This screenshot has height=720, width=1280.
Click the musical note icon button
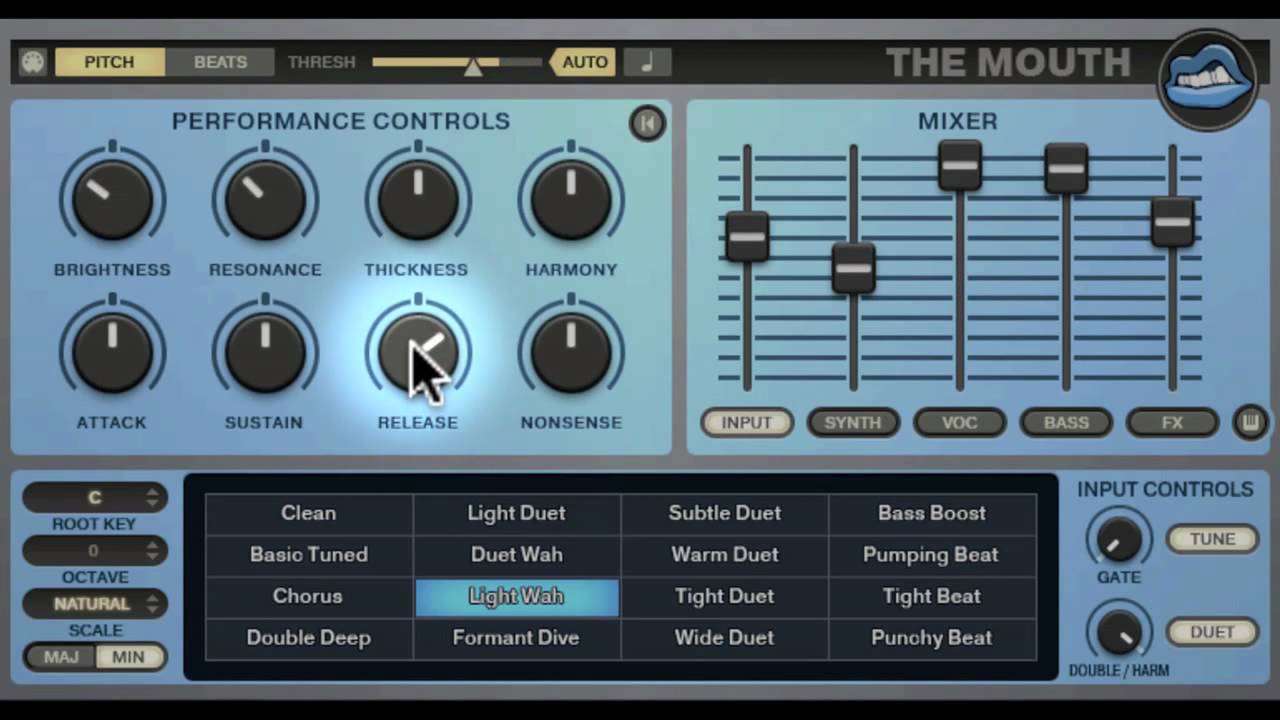(647, 62)
